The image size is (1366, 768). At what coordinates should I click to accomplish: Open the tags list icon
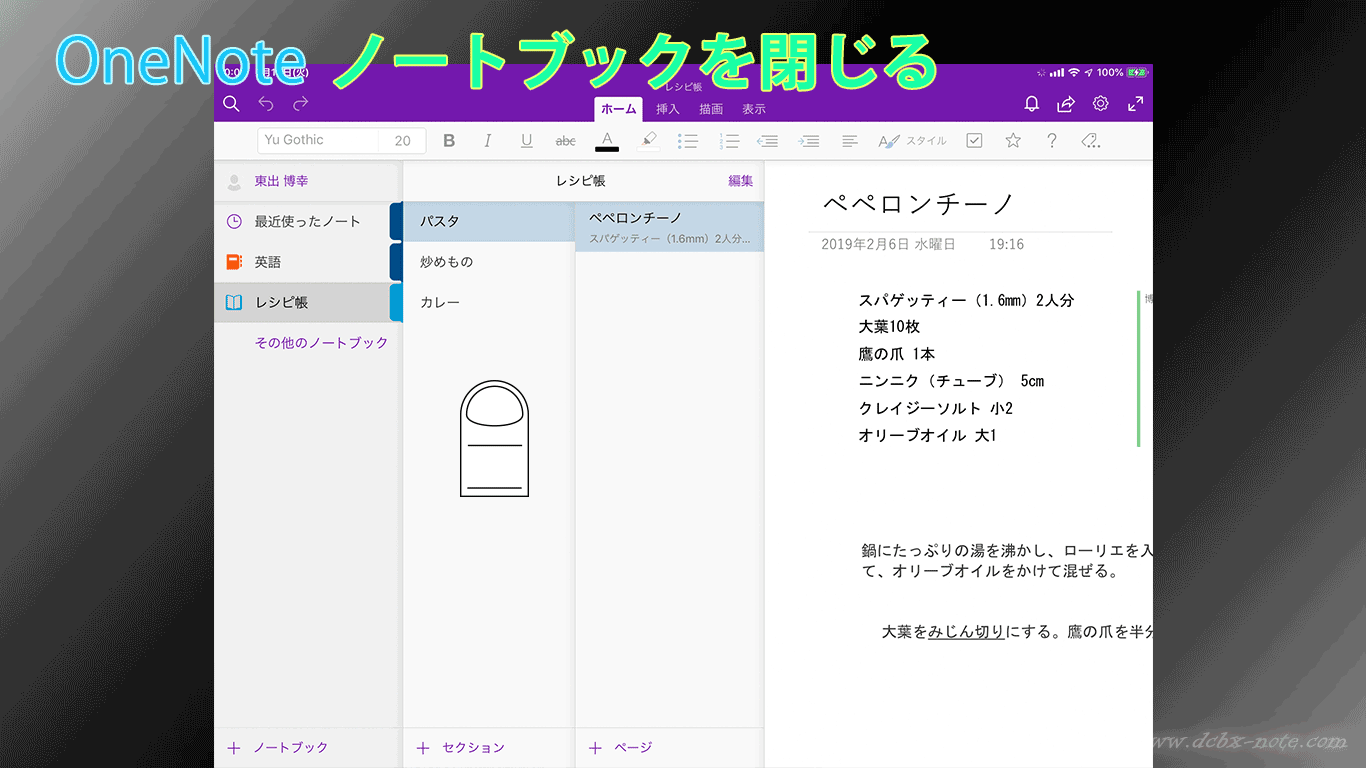[x=1091, y=141]
